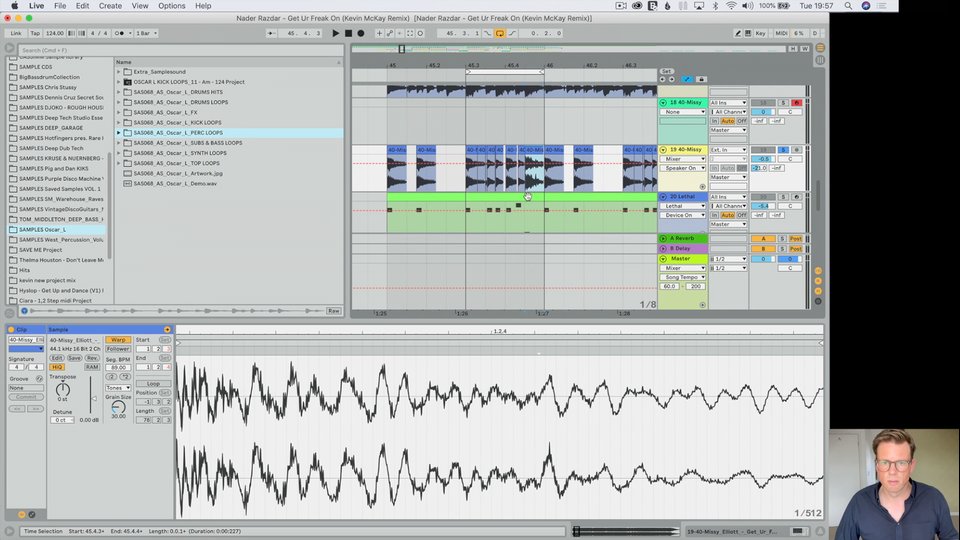Screen dimensions: 960x540
Task: Click the Link button
Action: point(16,33)
